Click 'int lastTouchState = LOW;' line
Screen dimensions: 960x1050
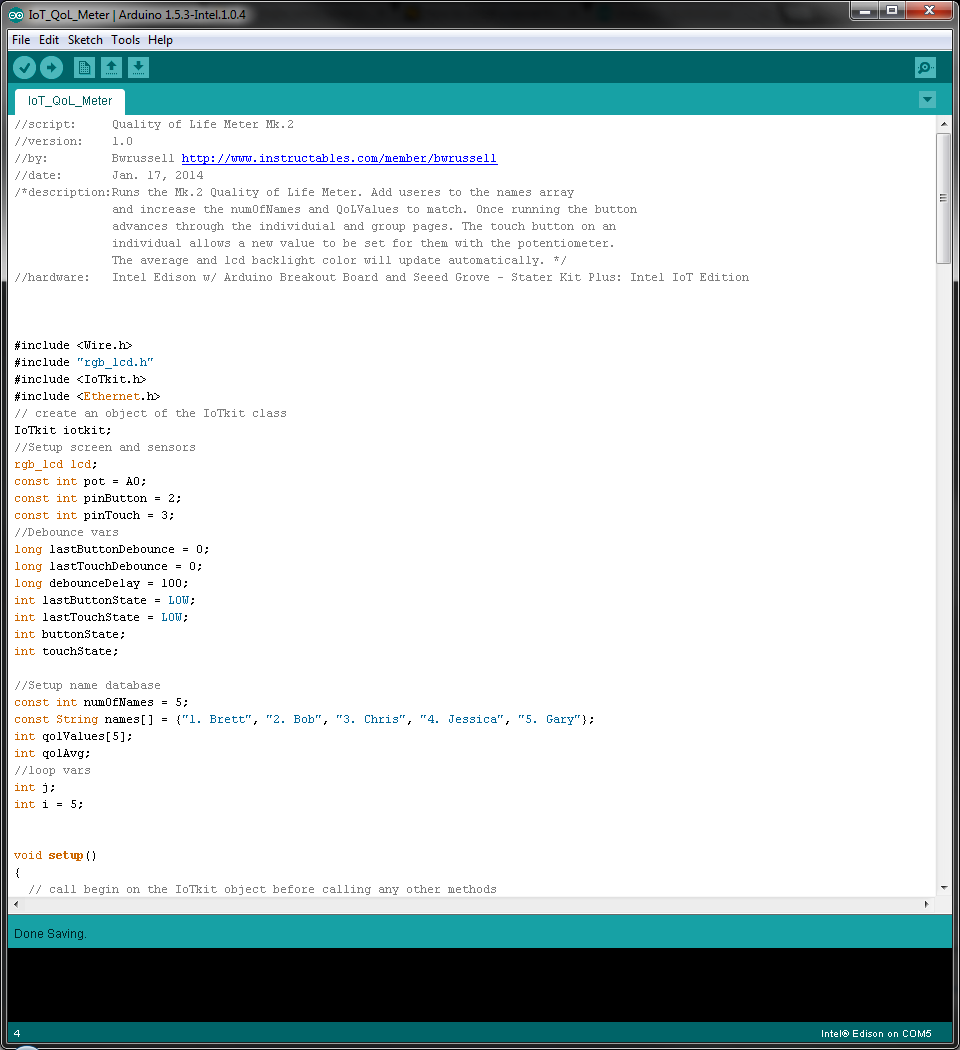point(101,617)
